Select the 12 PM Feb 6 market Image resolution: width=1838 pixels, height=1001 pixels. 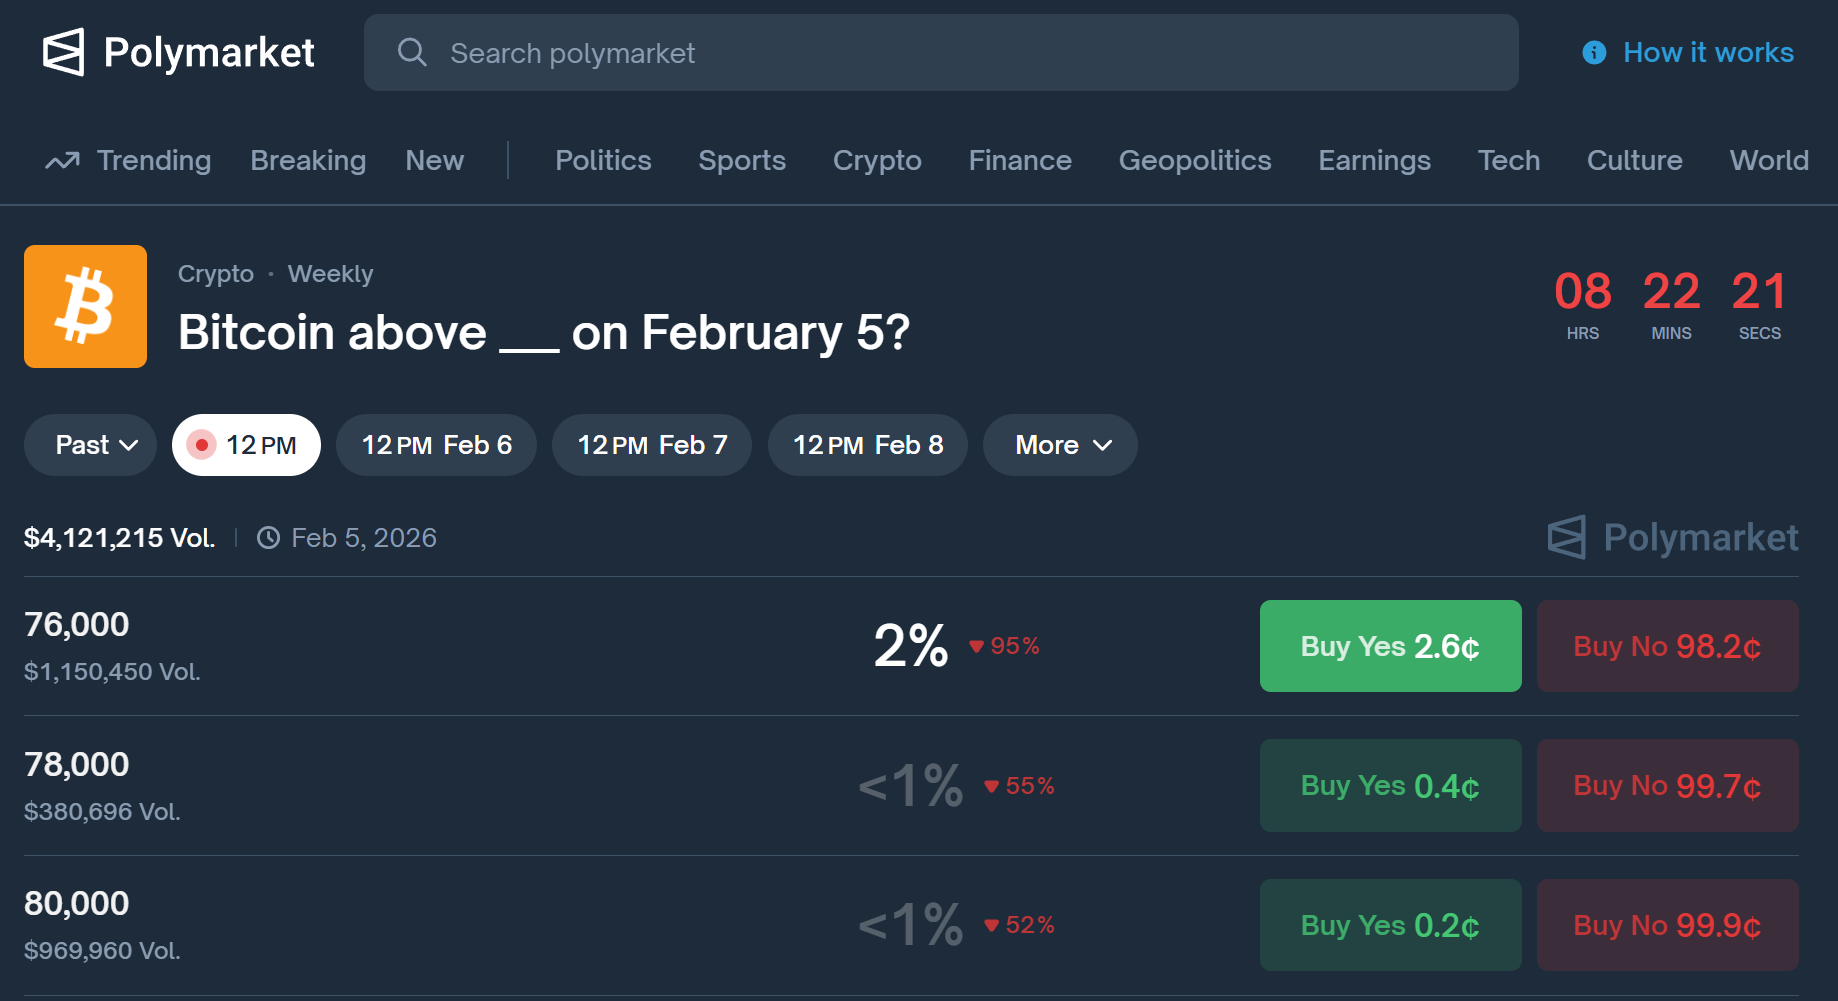(436, 445)
